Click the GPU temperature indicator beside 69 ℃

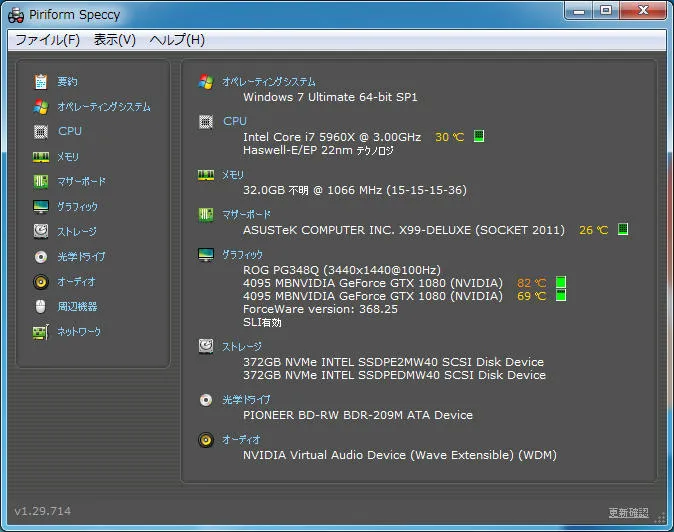pyautogui.click(x=561, y=295)
